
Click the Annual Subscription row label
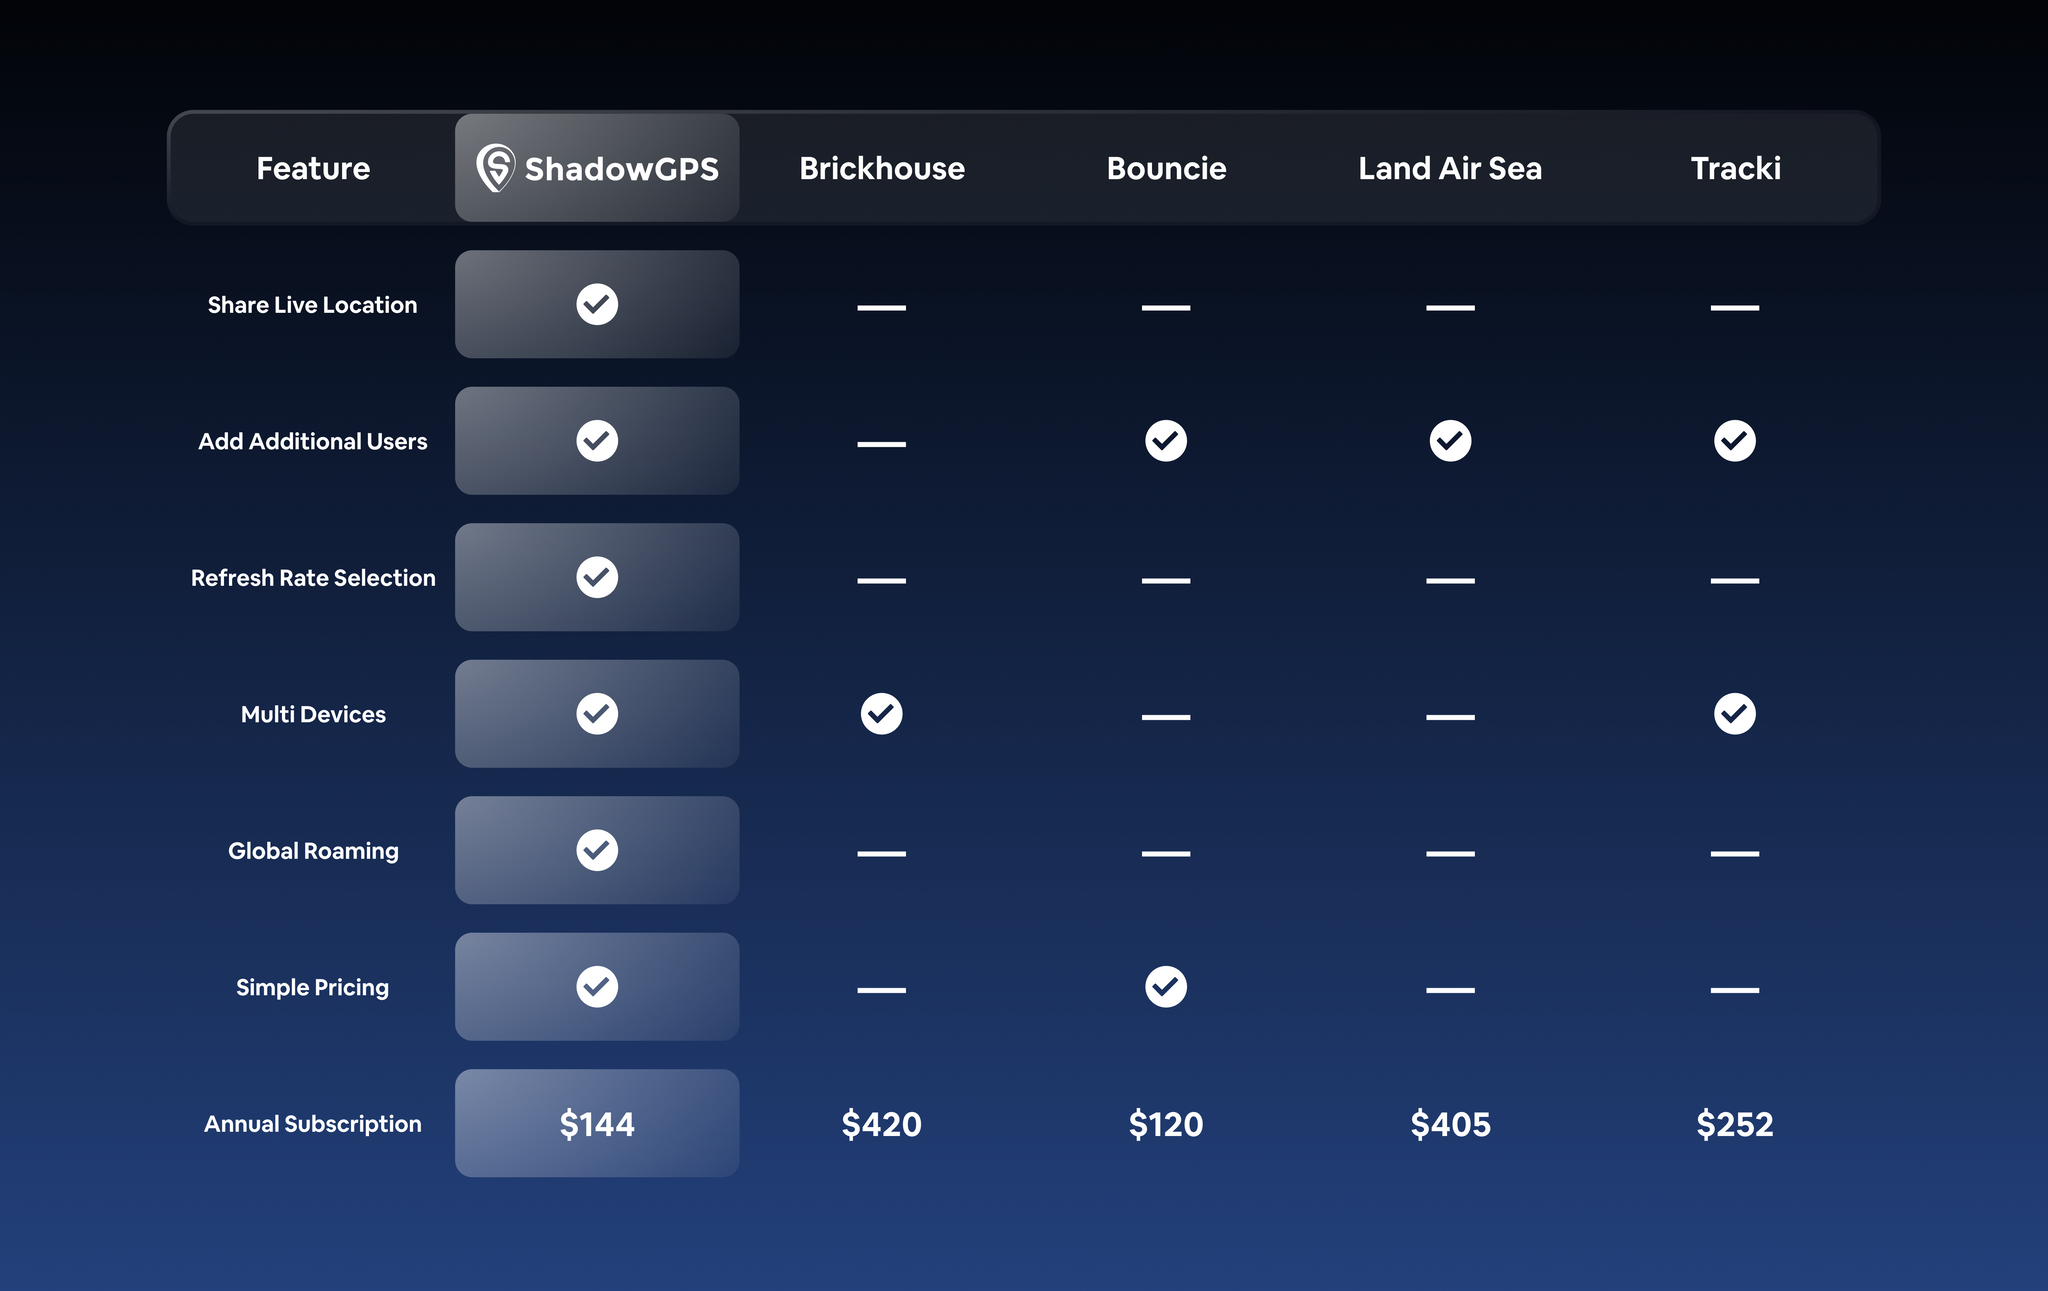click(313, 1124)
